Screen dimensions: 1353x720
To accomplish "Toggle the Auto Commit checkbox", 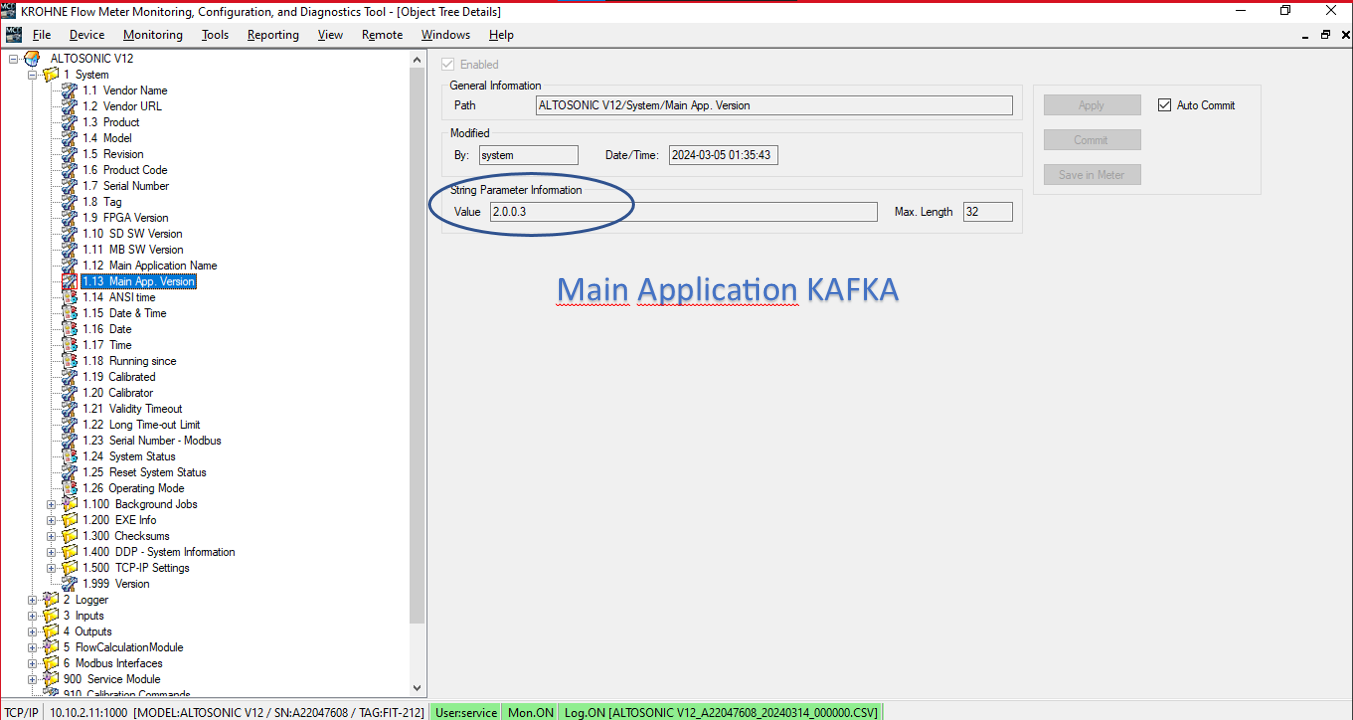I will click(1164, 105).
